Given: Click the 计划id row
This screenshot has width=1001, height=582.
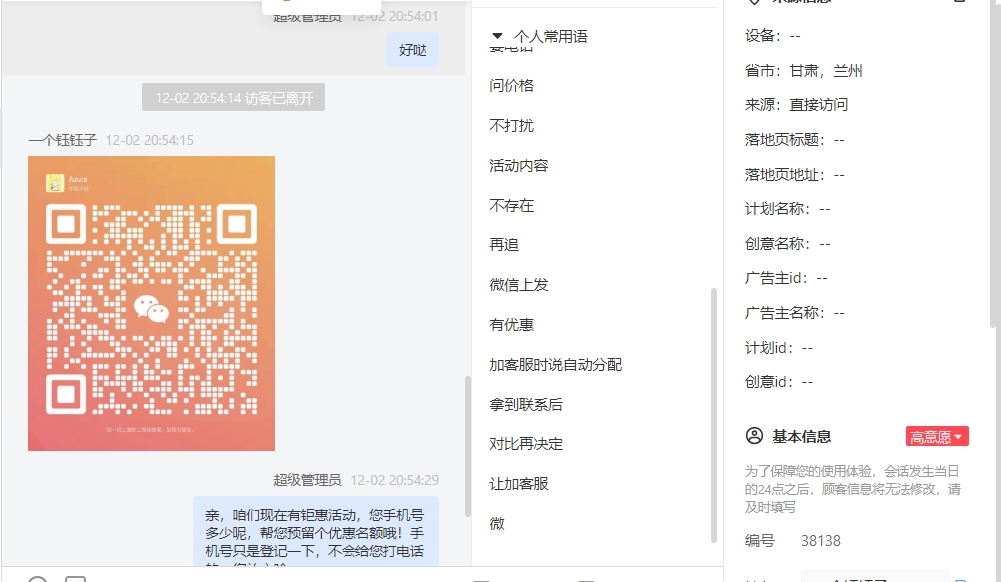Looking at the screenshot, I should pos(779,348).
